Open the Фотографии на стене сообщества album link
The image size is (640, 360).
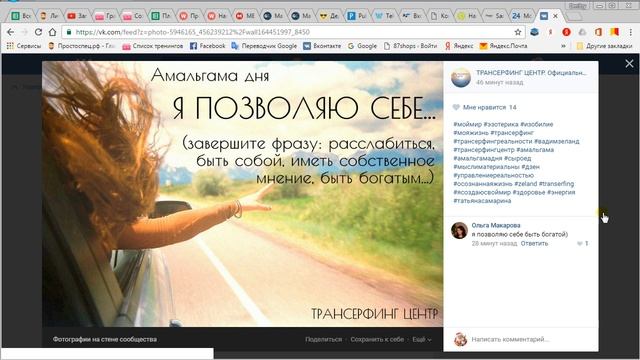point(104,339)
